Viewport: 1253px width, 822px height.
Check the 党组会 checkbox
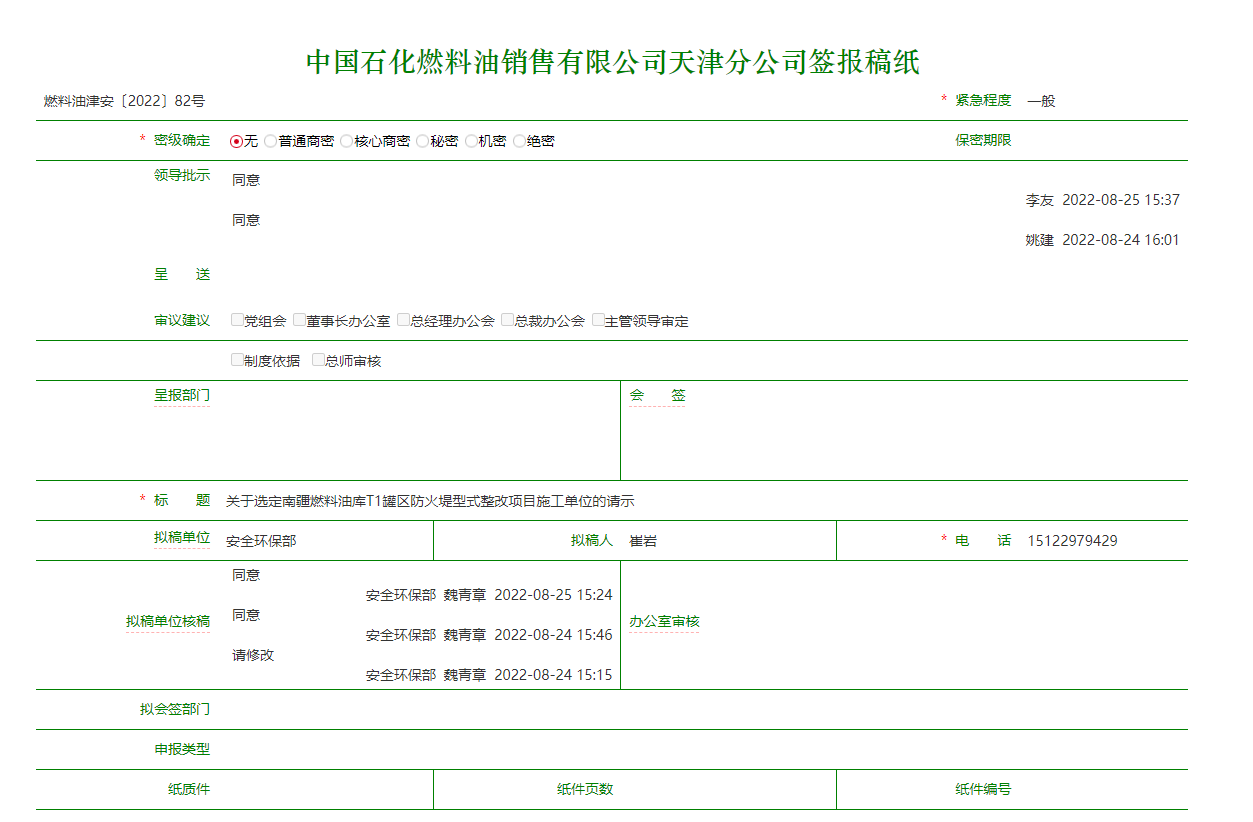point(238,320)
